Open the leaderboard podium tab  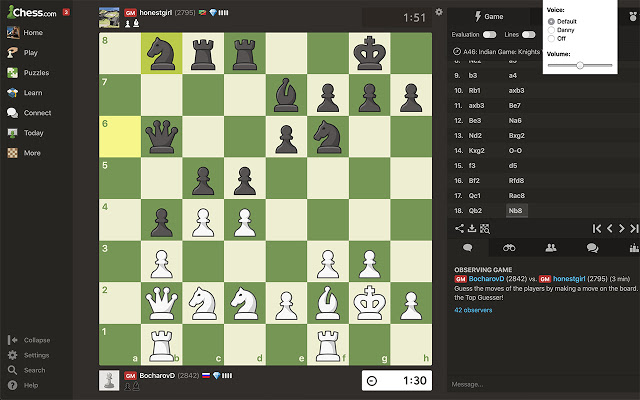[633, 248]
